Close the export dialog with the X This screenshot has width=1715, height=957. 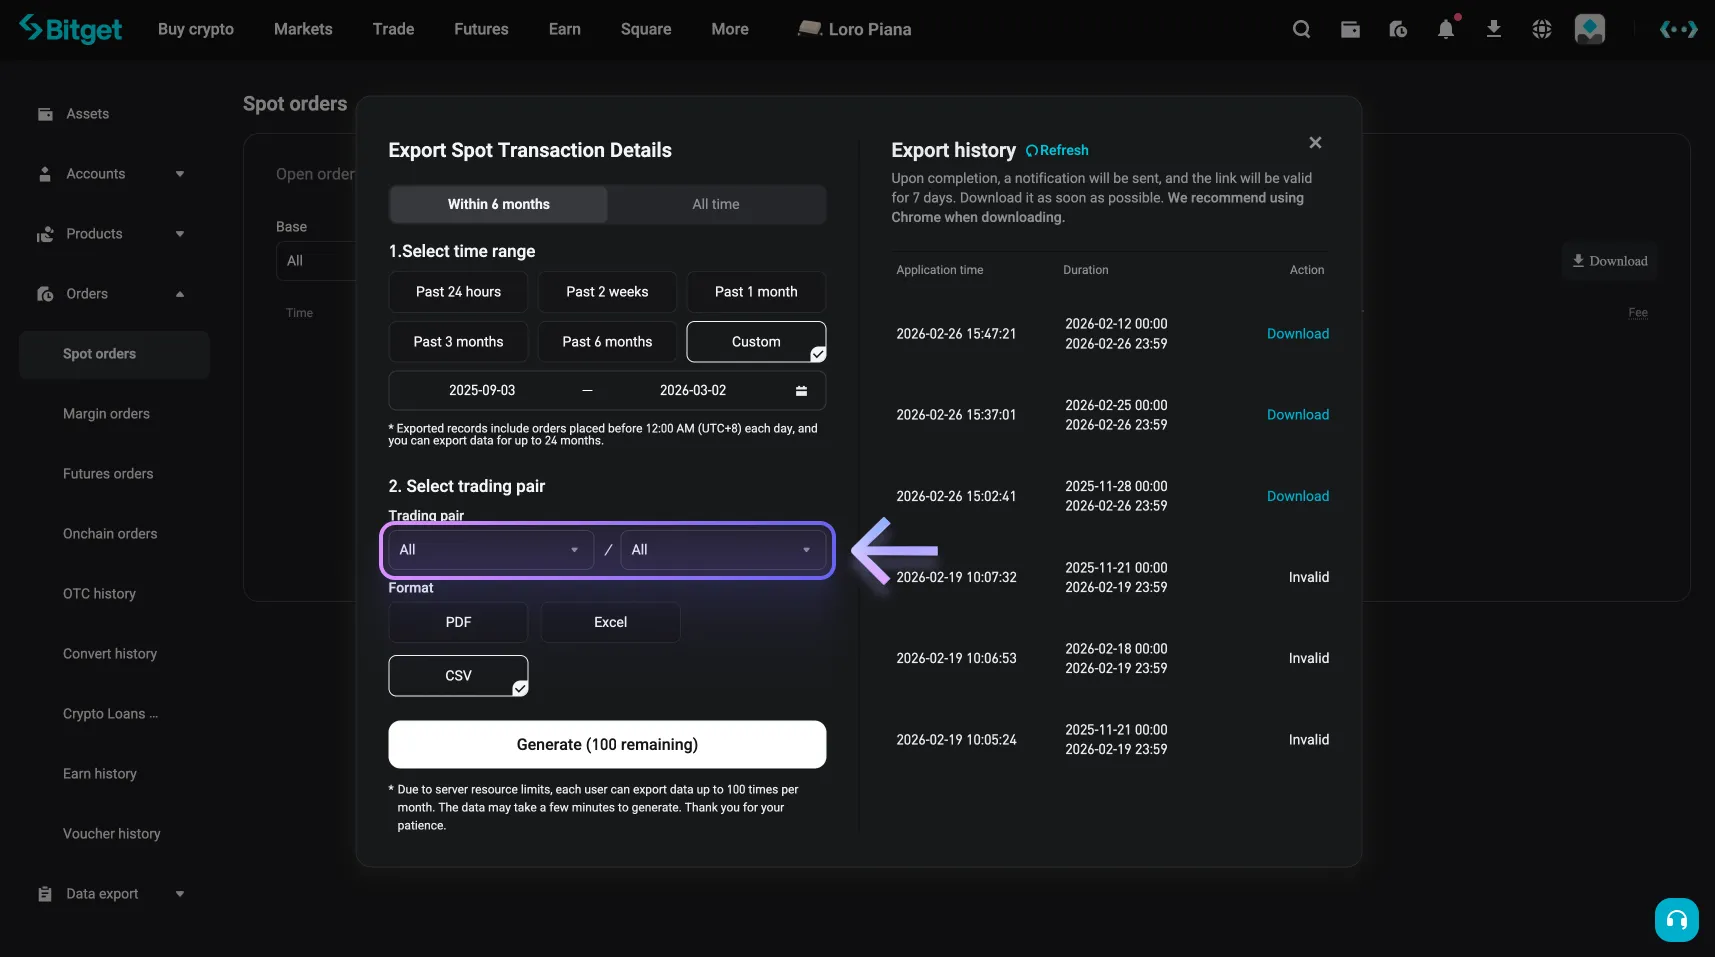1315,143
